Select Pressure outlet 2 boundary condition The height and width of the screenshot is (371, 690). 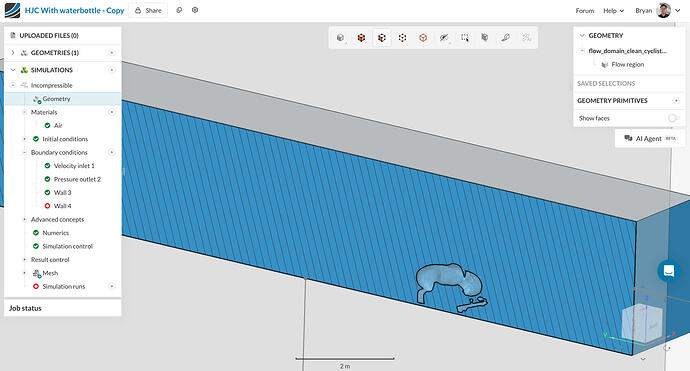point(77,179)
